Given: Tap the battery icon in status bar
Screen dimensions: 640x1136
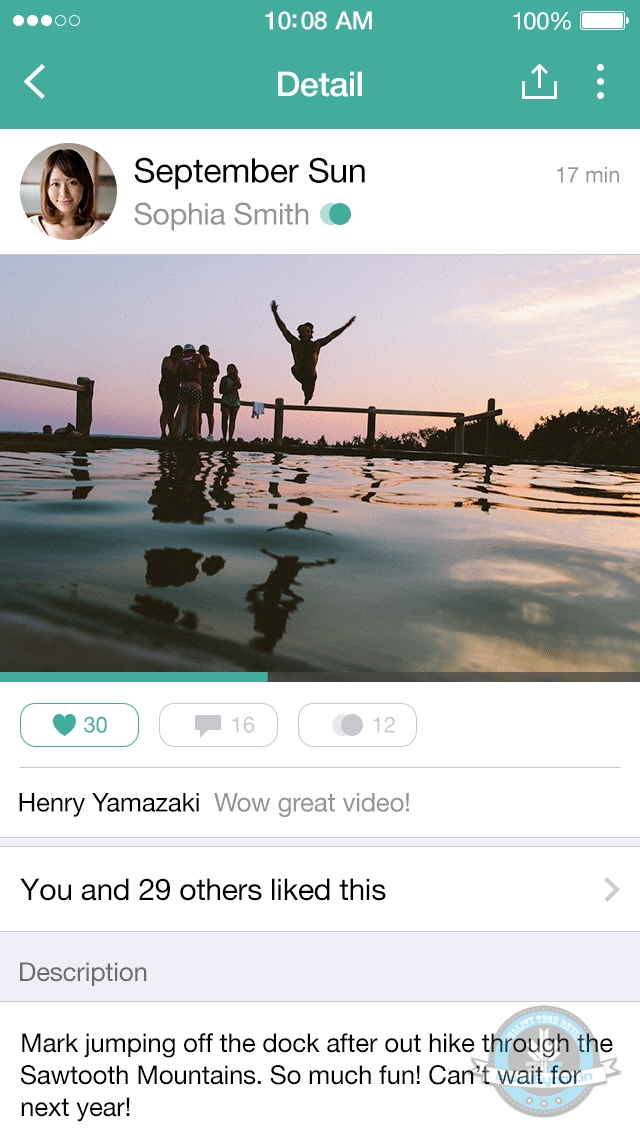Looking at the screenshot, I should (603, 21).
